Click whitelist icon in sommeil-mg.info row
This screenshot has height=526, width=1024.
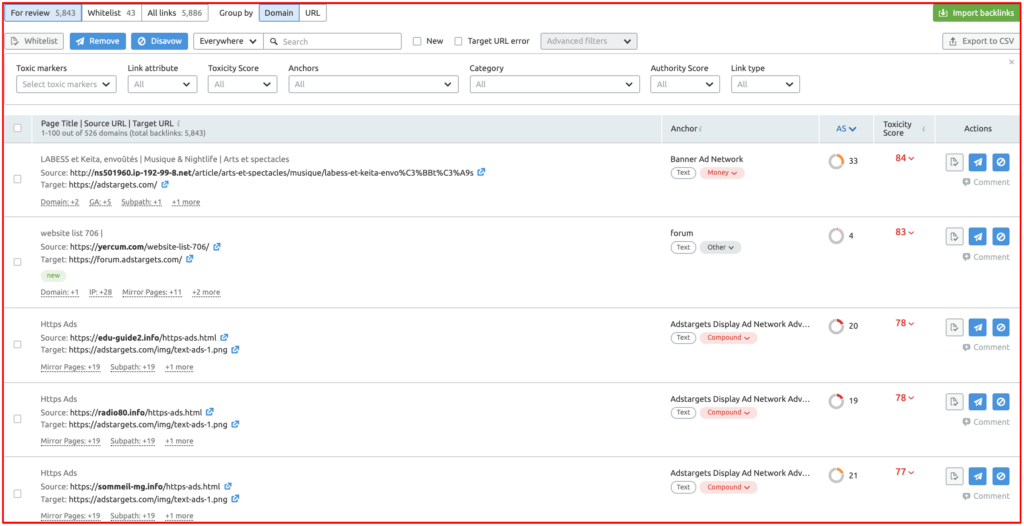[x=955, y=476]
